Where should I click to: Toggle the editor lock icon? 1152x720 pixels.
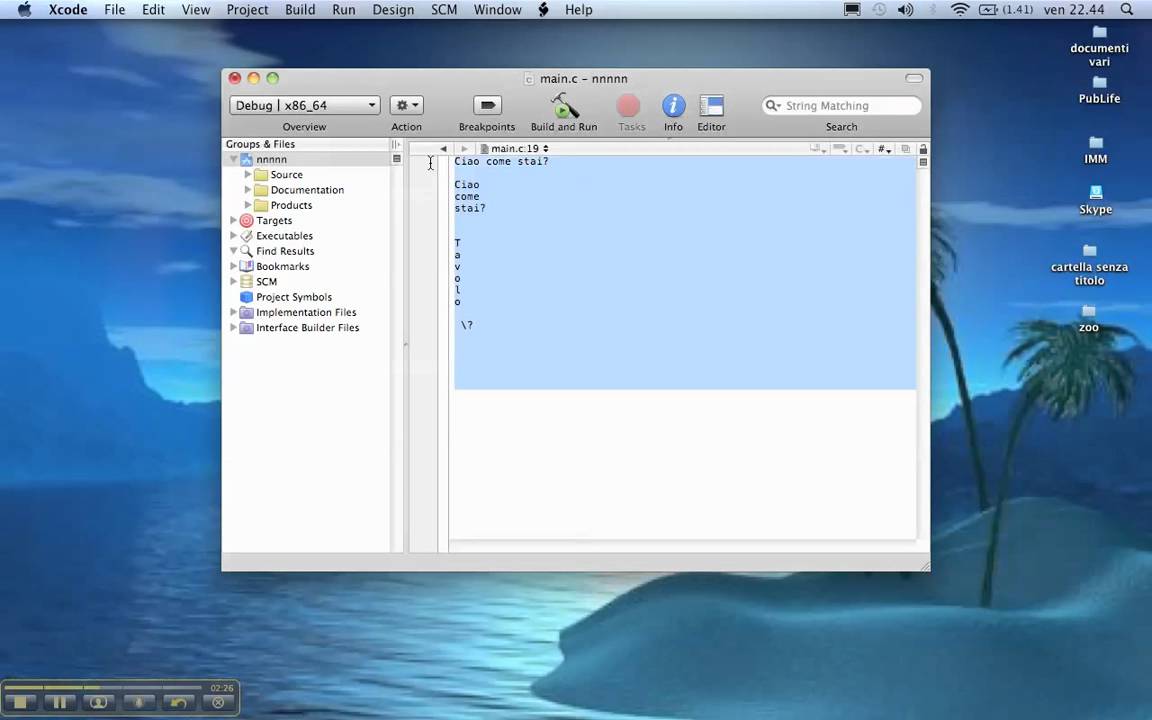click(924, 149)
